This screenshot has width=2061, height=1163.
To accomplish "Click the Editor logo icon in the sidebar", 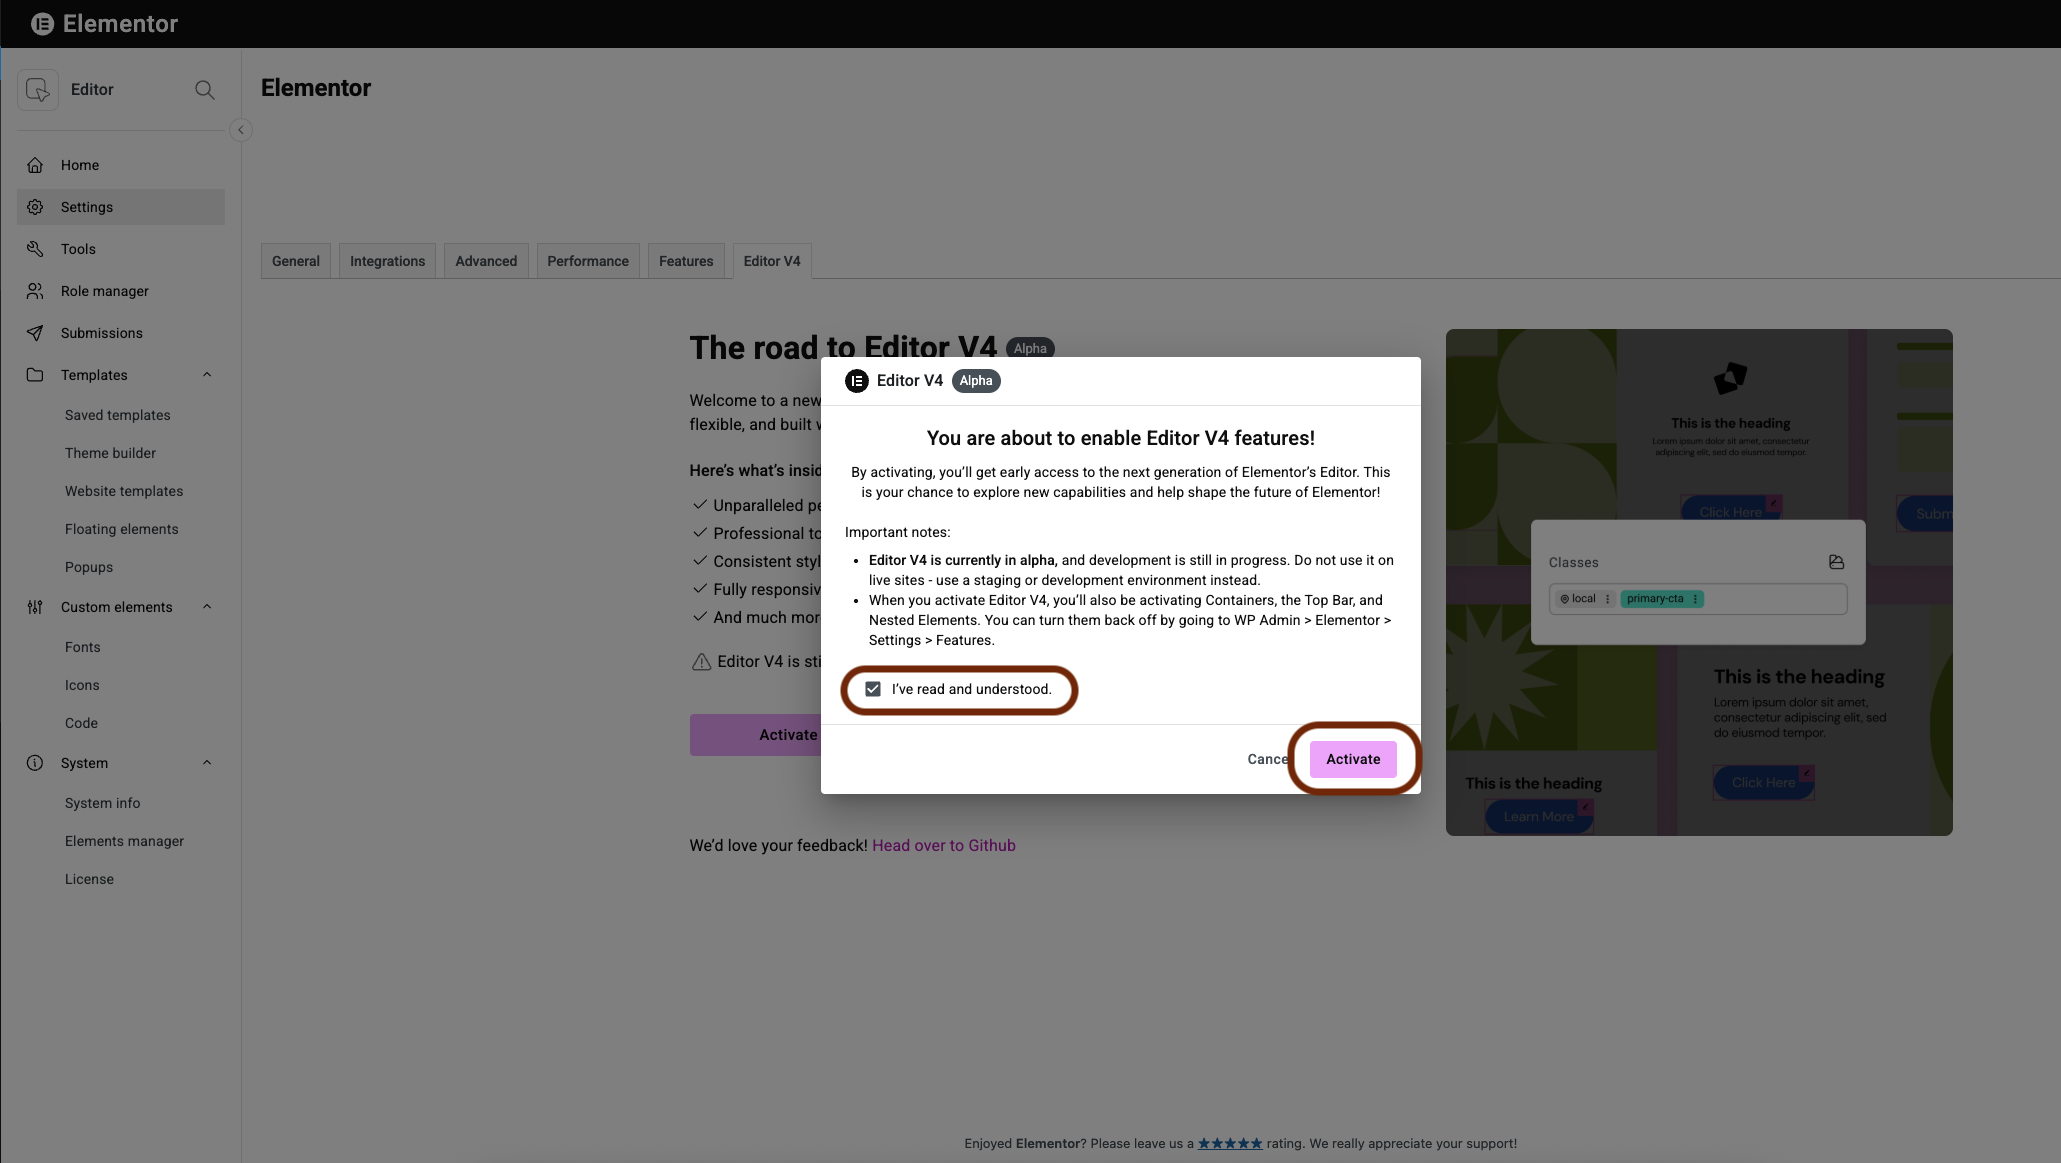I will pyautogui.click(x=38, y=90).
